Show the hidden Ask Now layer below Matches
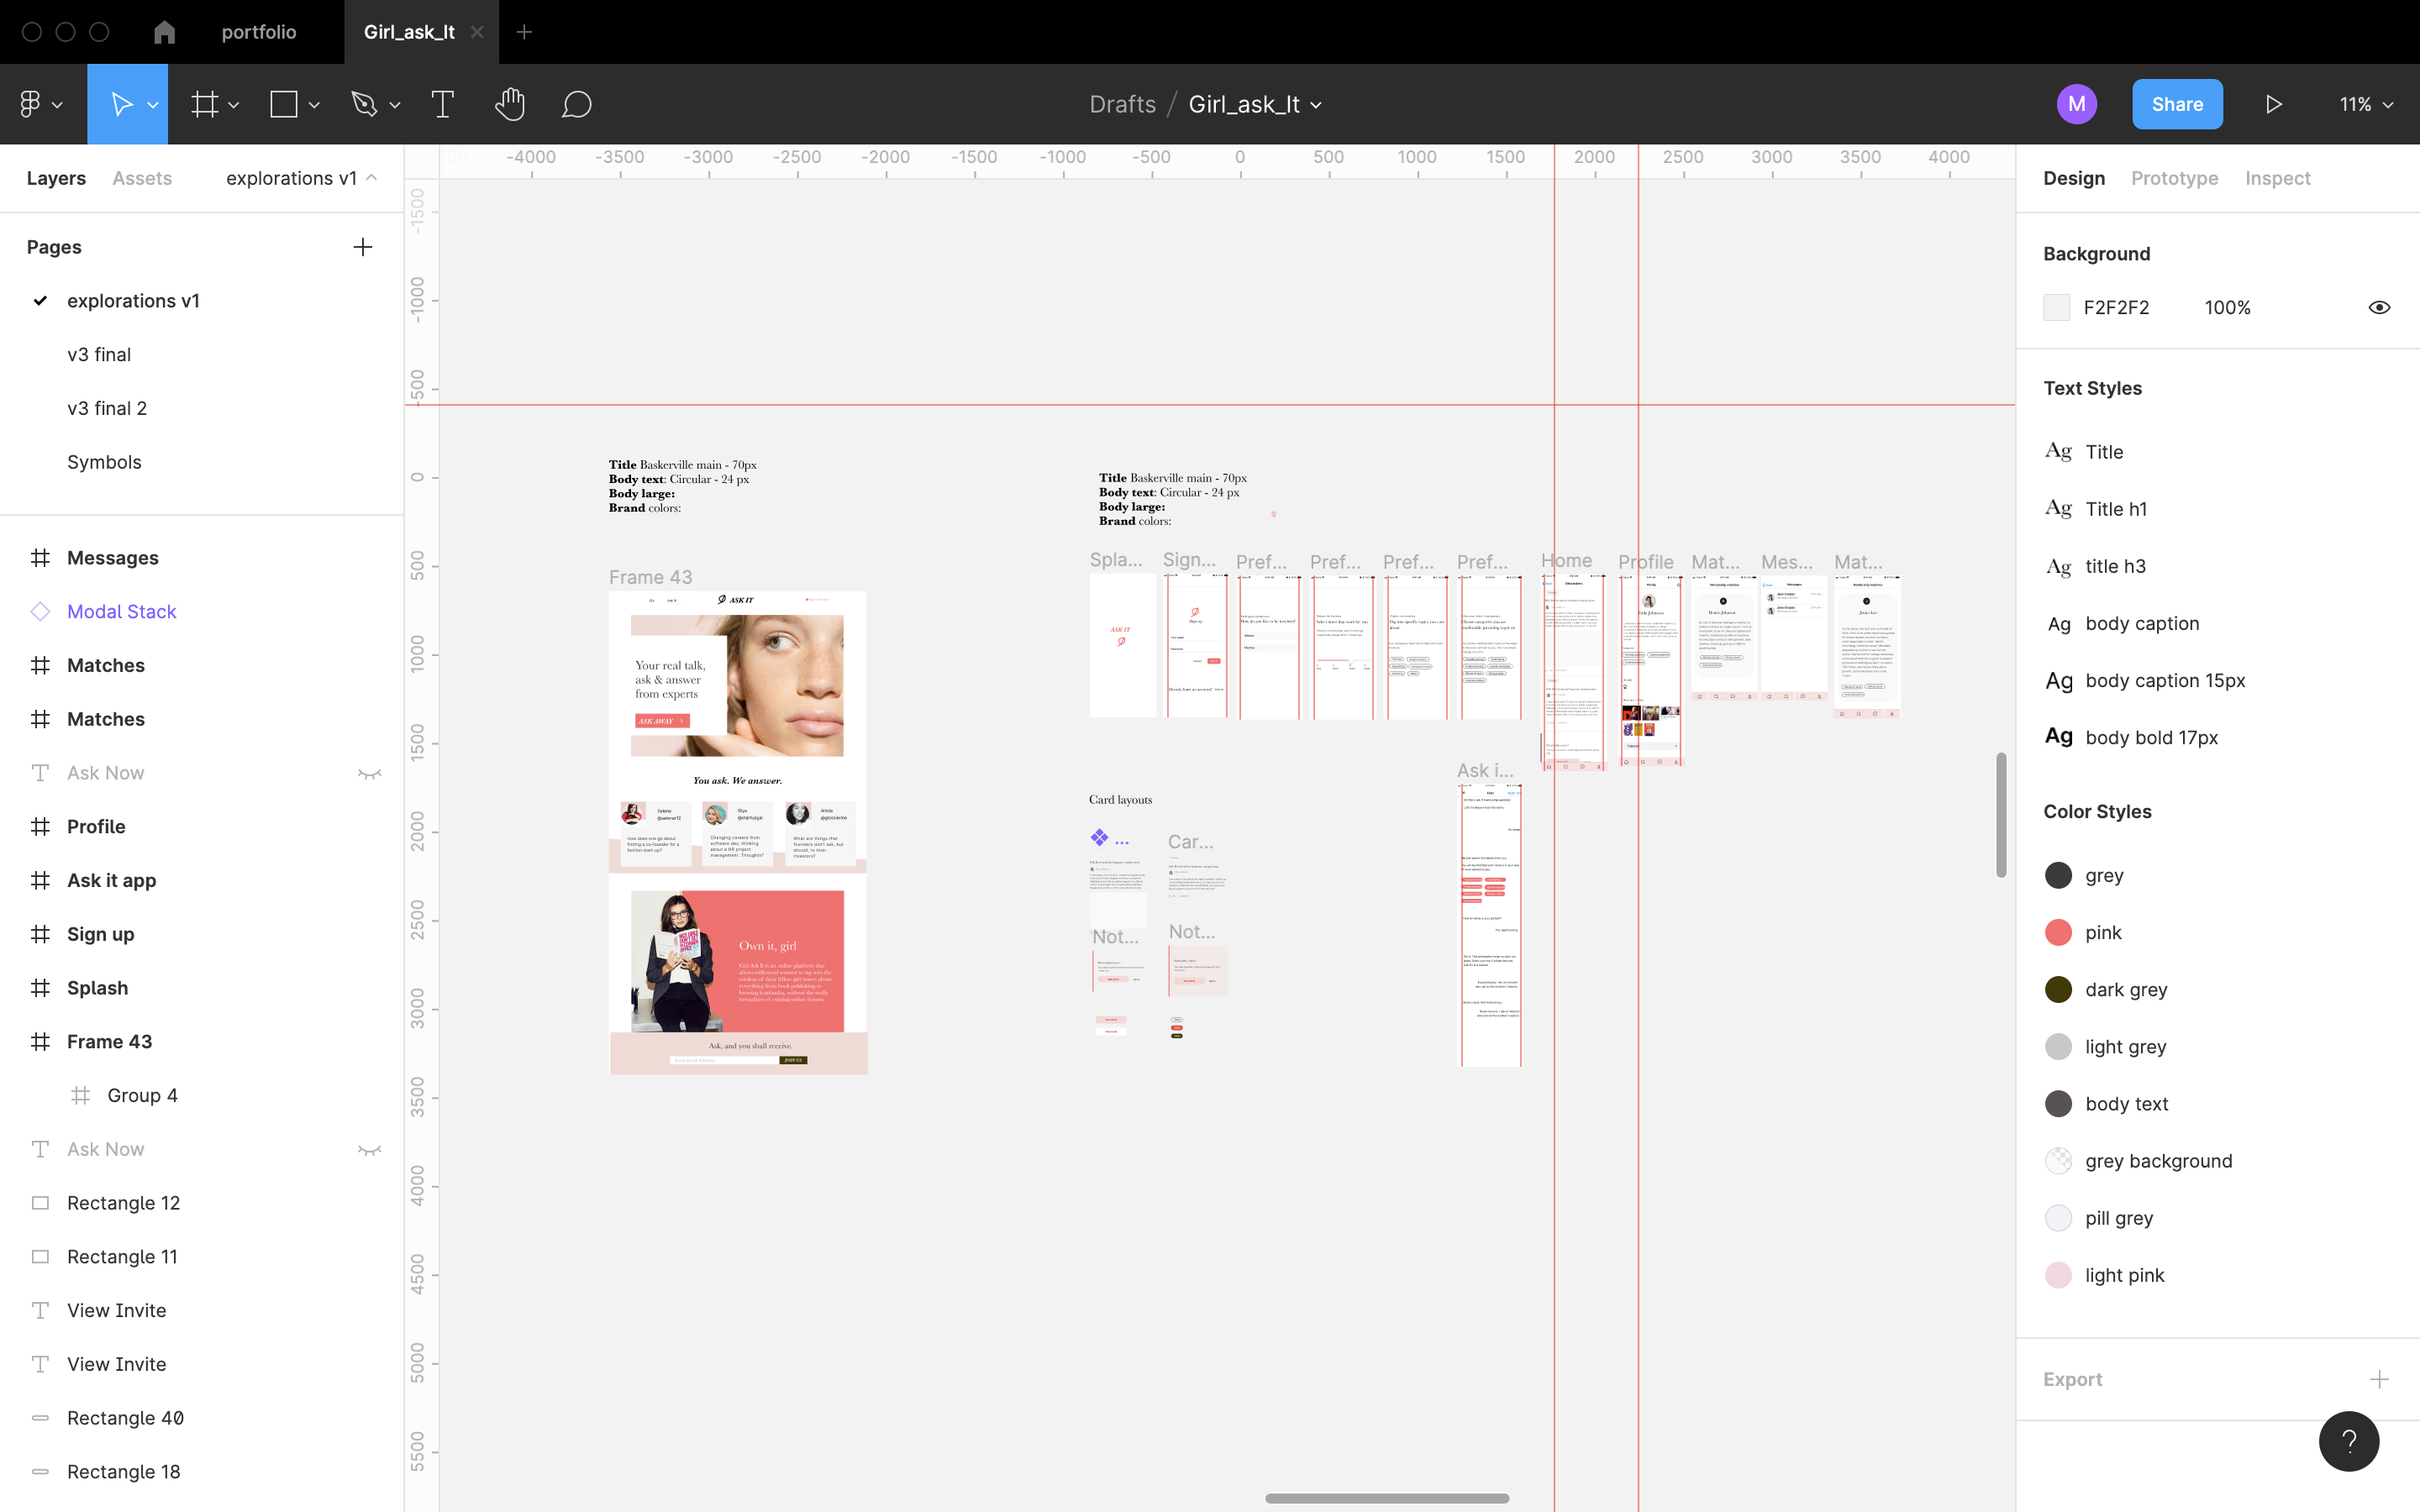This screenshot has width=2420, height=1512. [369, 773]
